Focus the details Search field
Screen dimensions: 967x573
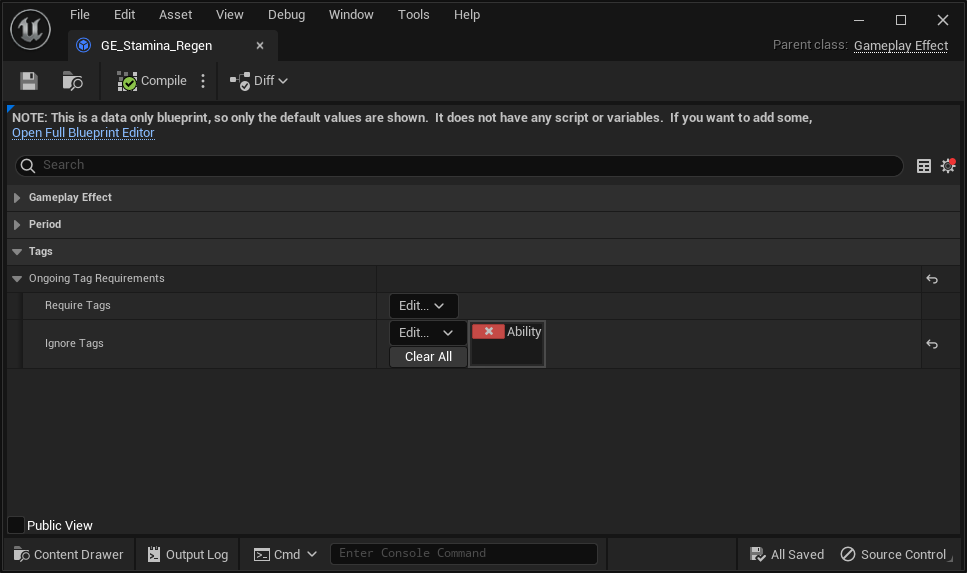pyautogui.click(x=459, y=165)
